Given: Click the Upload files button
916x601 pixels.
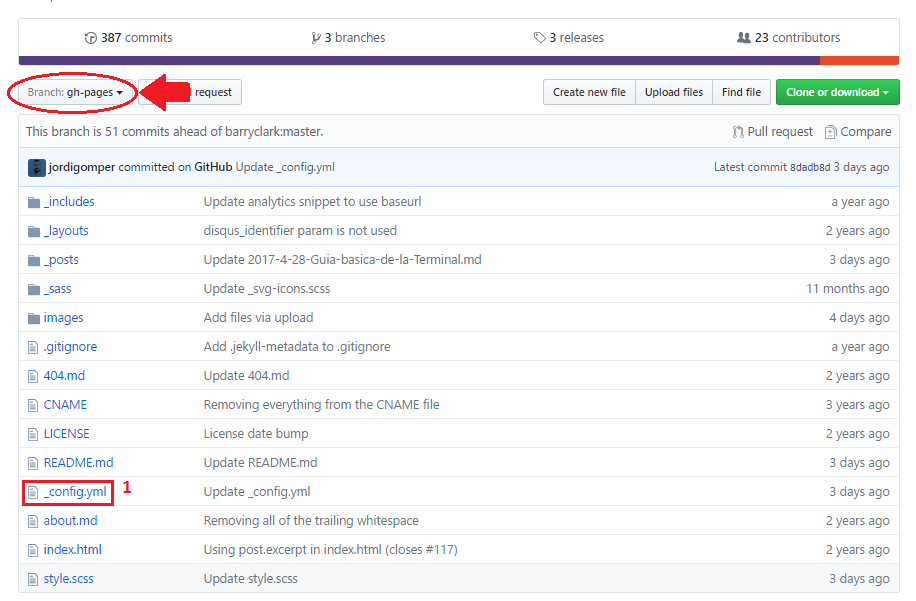Looking at the screenshot, I should tap(674, 92).
